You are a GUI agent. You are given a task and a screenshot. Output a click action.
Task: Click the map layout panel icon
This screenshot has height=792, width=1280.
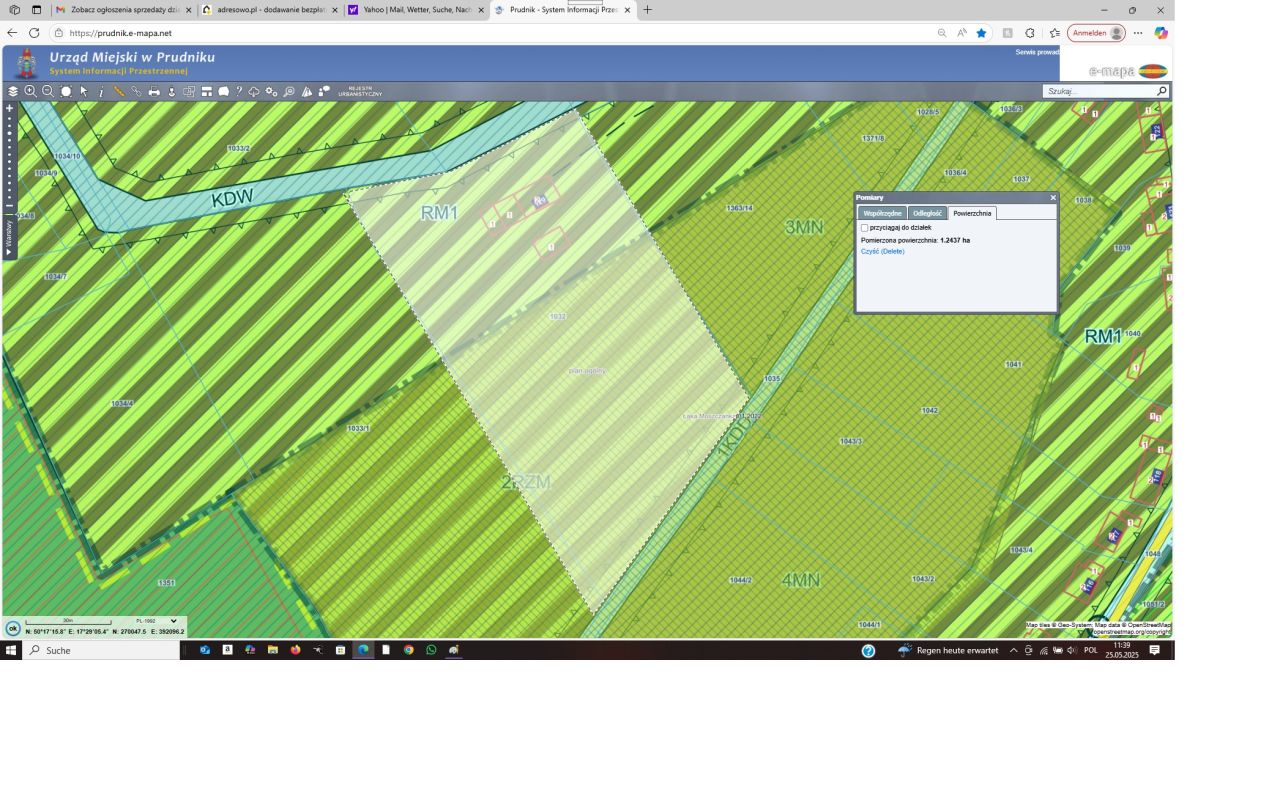point(207,91)
